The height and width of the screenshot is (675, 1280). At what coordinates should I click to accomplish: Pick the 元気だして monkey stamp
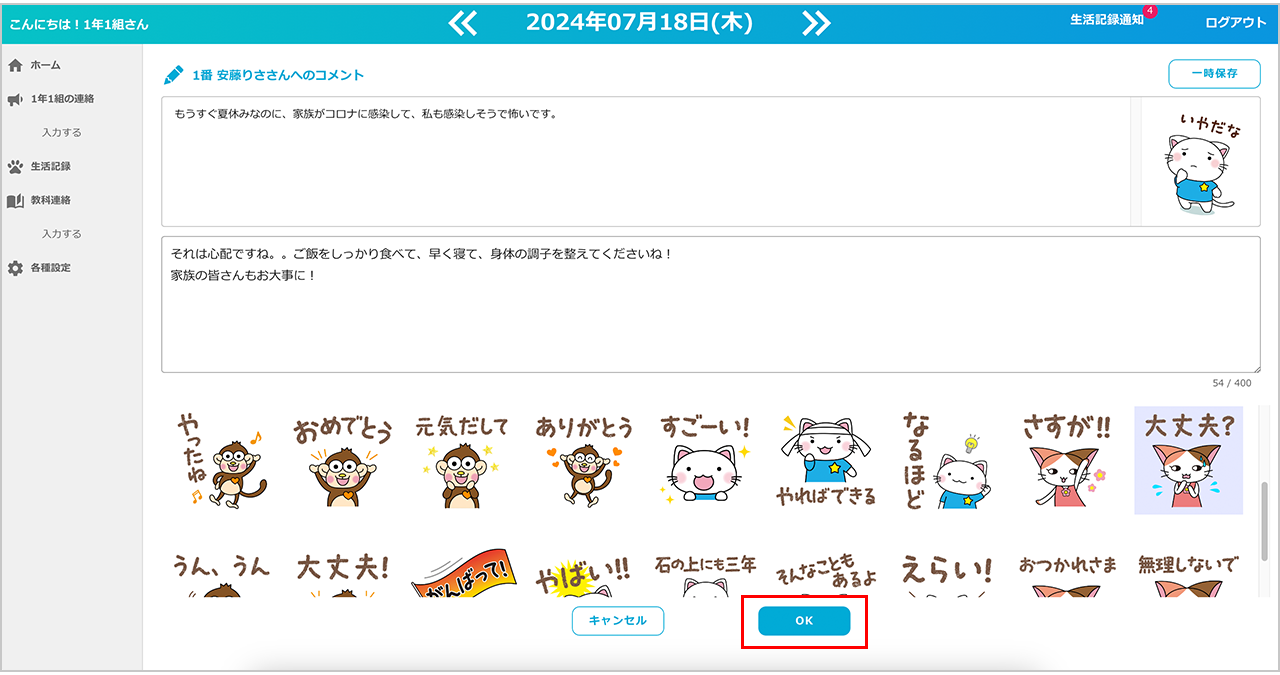(x=462, y=461)
